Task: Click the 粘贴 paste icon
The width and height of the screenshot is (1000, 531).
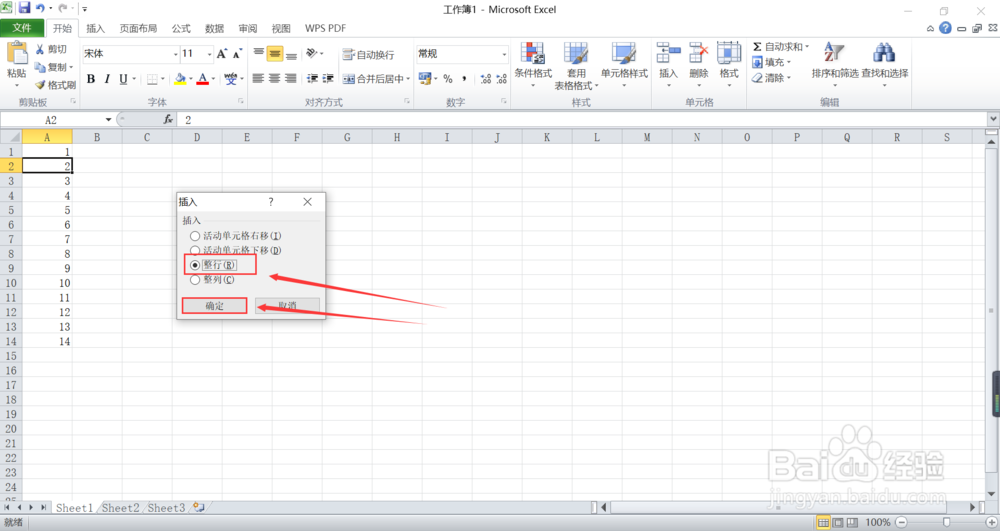Action: [x=17, y=53]
